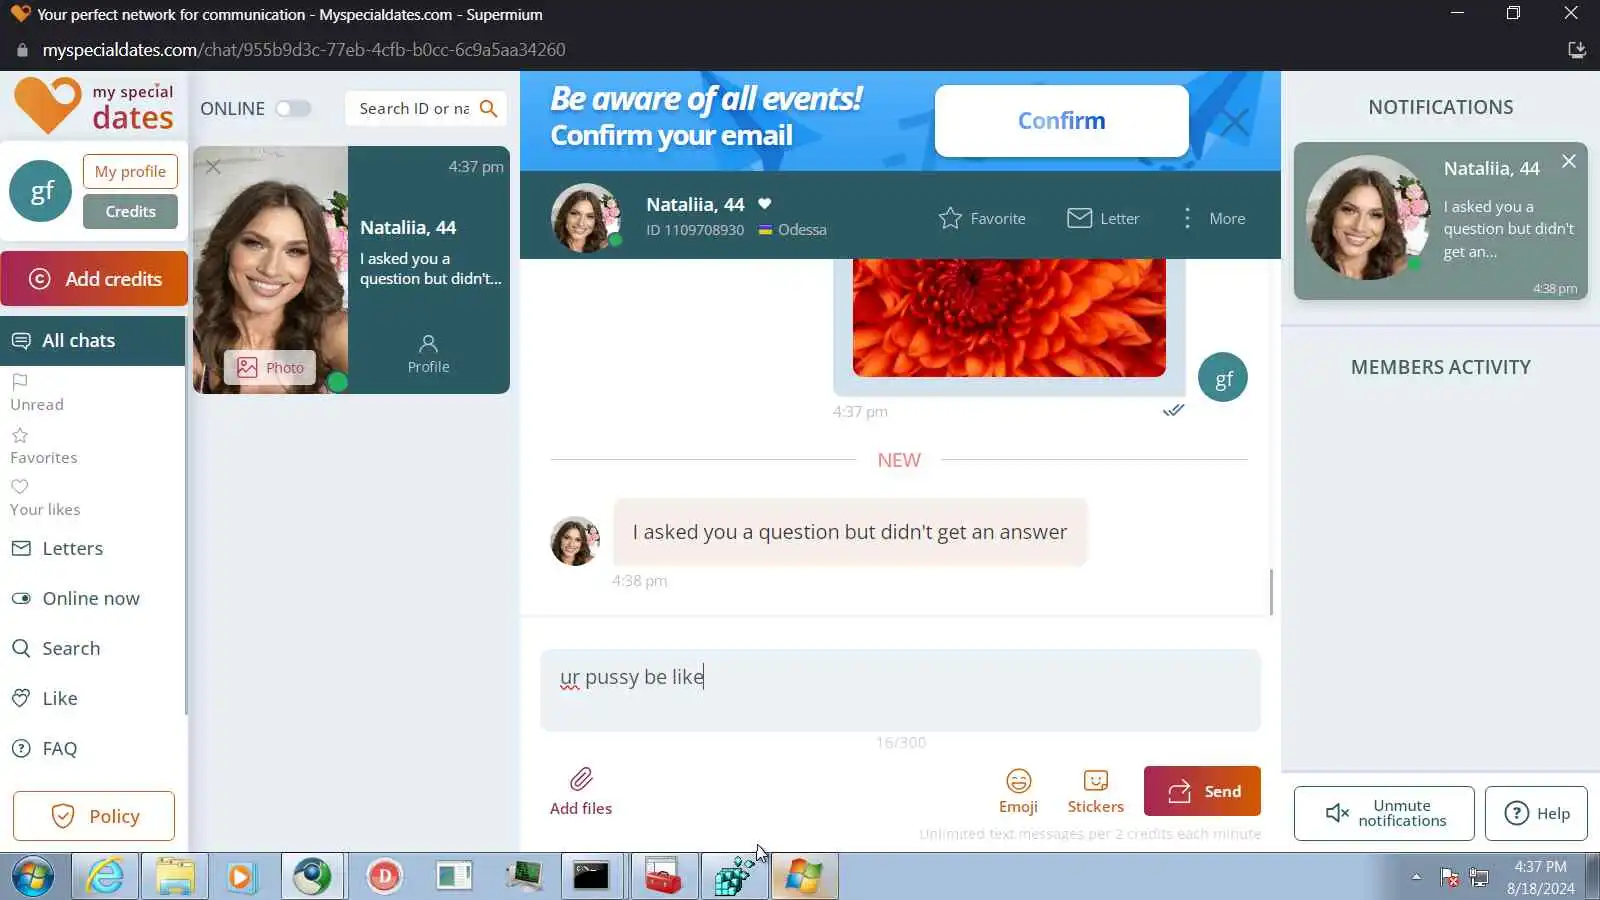1600x900 pixels.
Task: Open Your likes list
Action: (45, 498)
